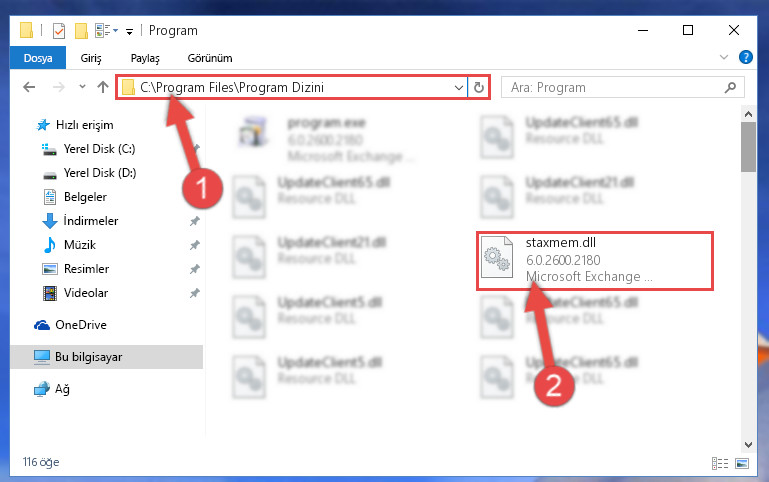Expand the recent locations chevron
The height and width of the screenshot is (482, 769).
click(82, 87)
